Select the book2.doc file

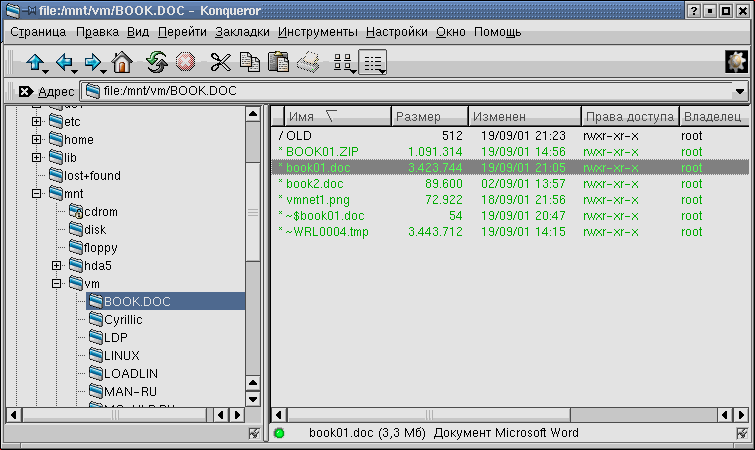317,184
